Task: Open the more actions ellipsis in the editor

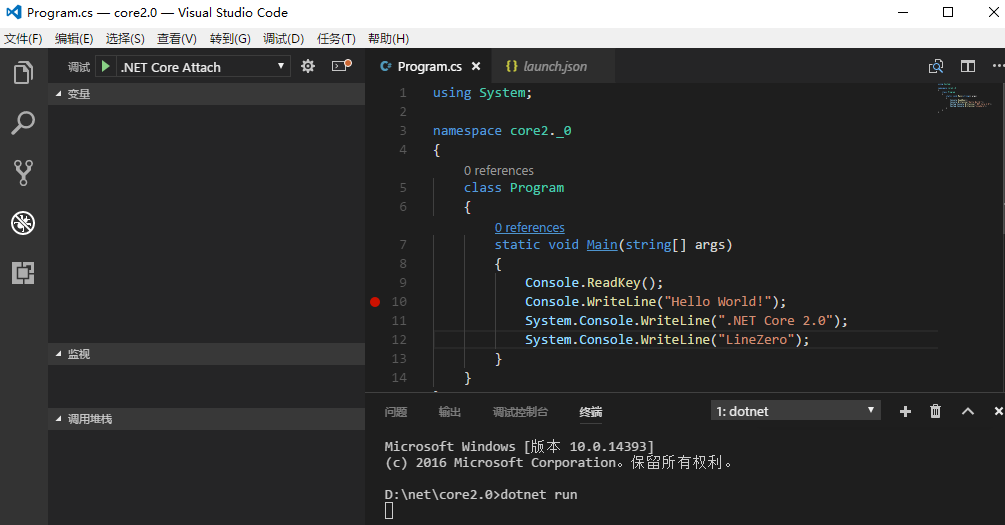Action: pyautogui.click(x=998, y=66)
